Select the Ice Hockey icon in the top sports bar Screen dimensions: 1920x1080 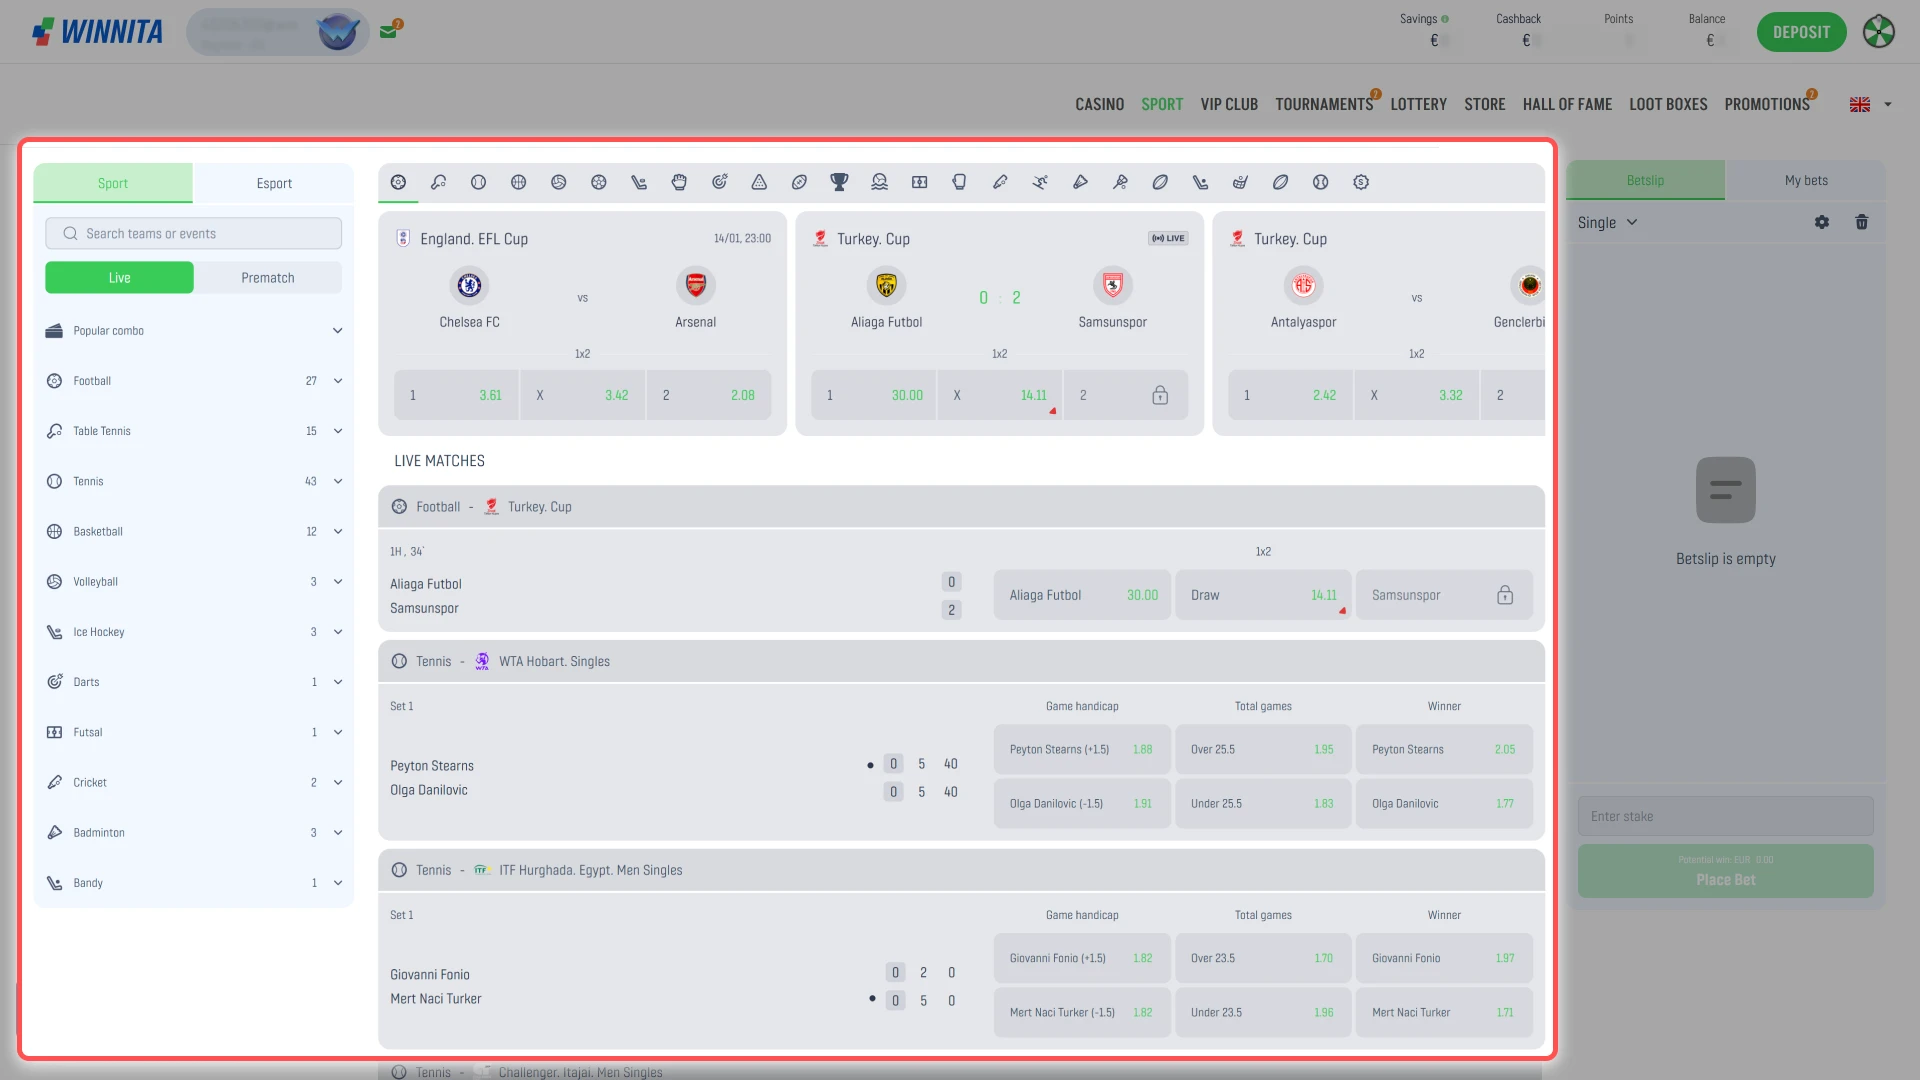click(638, 182)
